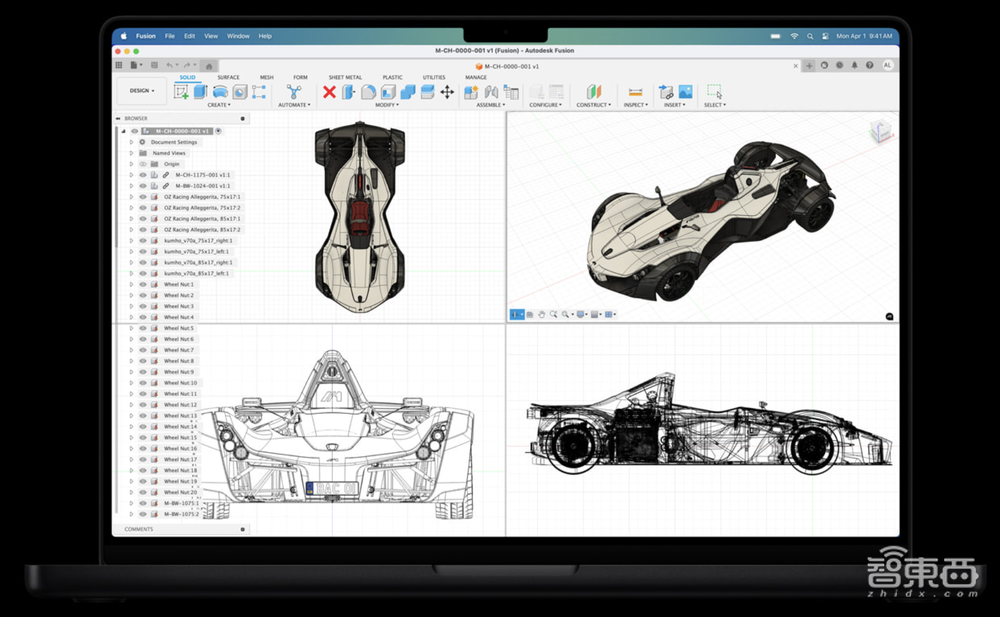Click the Insert Canvas image icon
The image size is (1000, 617).
(x=685, y=92)
